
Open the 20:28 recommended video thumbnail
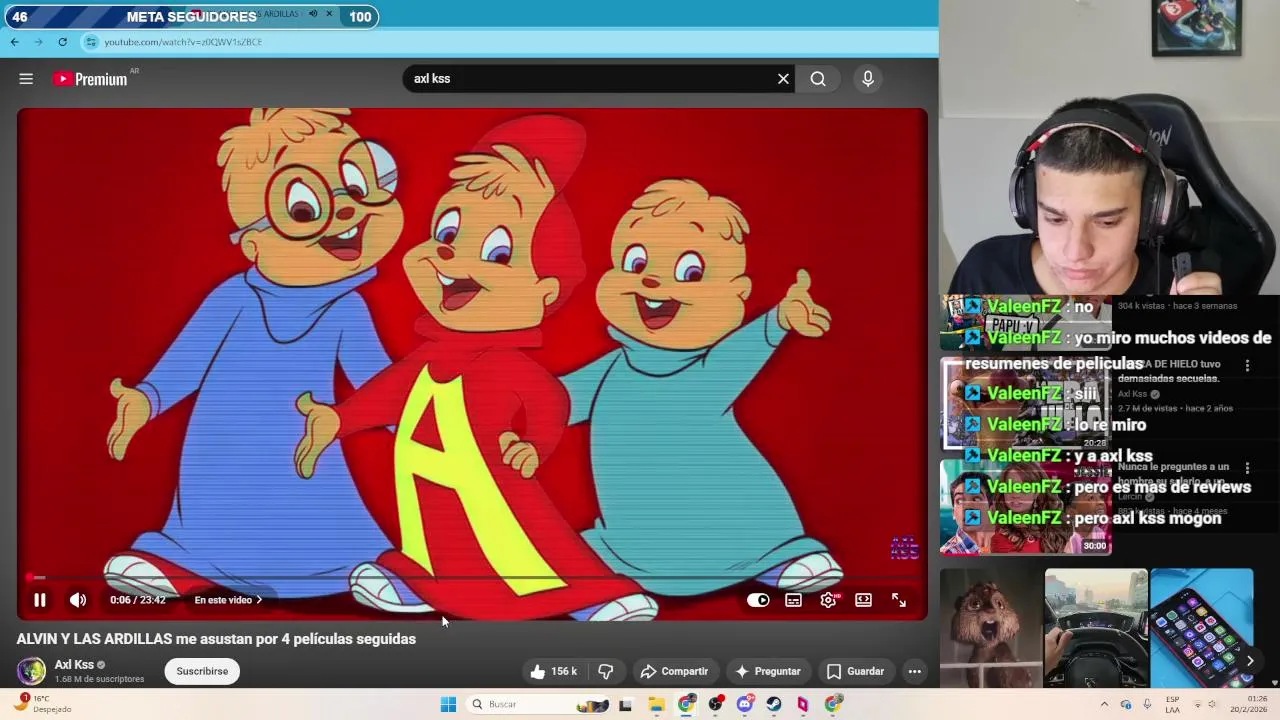tap(1026, 404)
